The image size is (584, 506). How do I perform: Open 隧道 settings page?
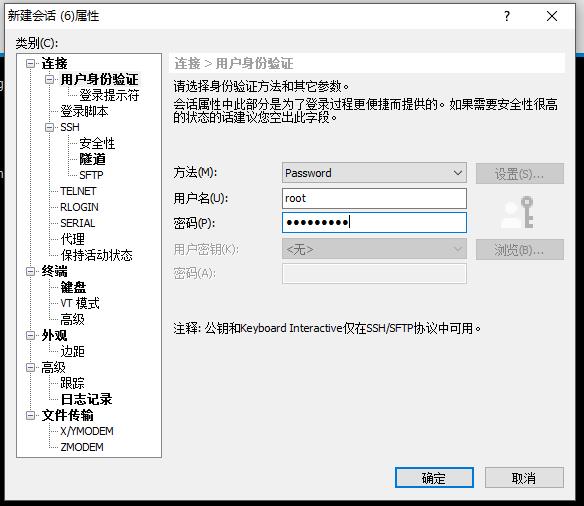(x=92, y=159)
